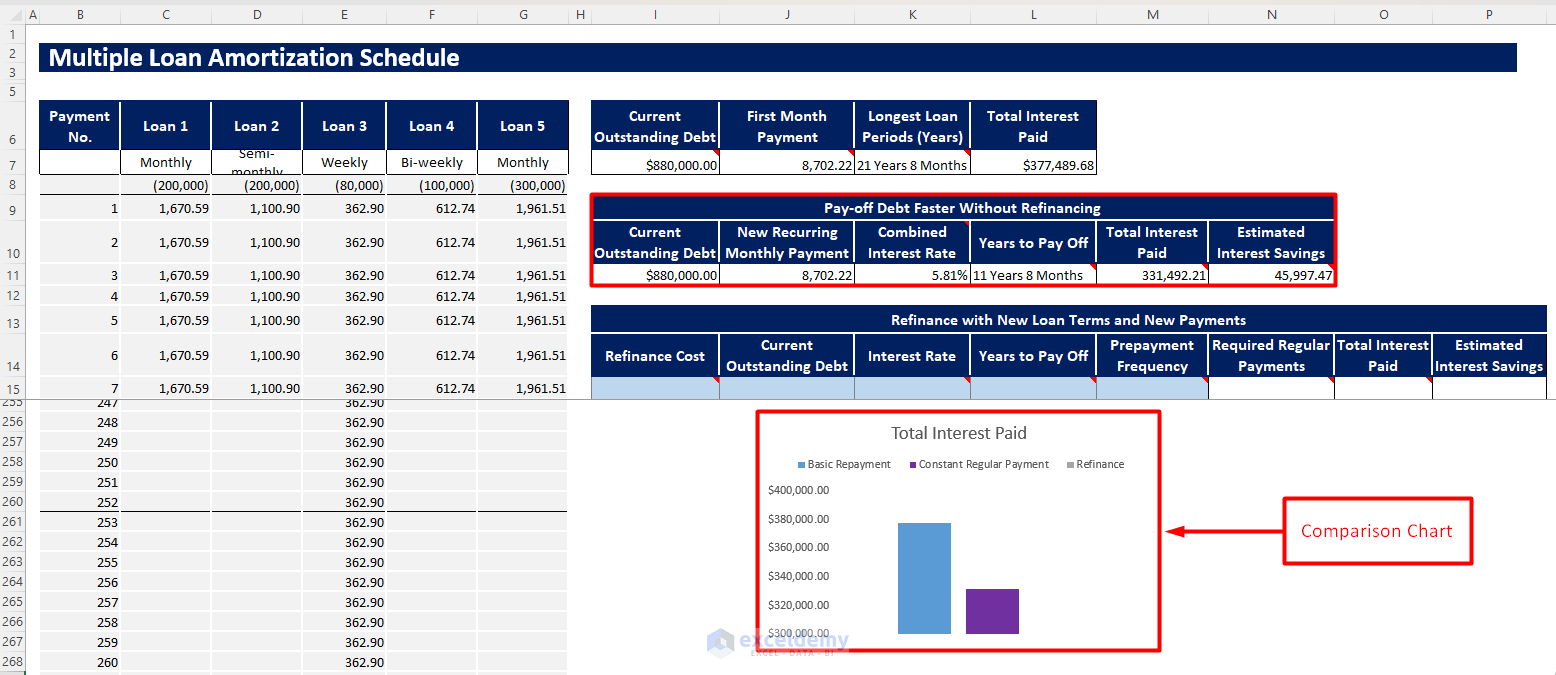Click the chart title Total Interest Paid
Screen dimensions: 1556x675
coord(958,433)
